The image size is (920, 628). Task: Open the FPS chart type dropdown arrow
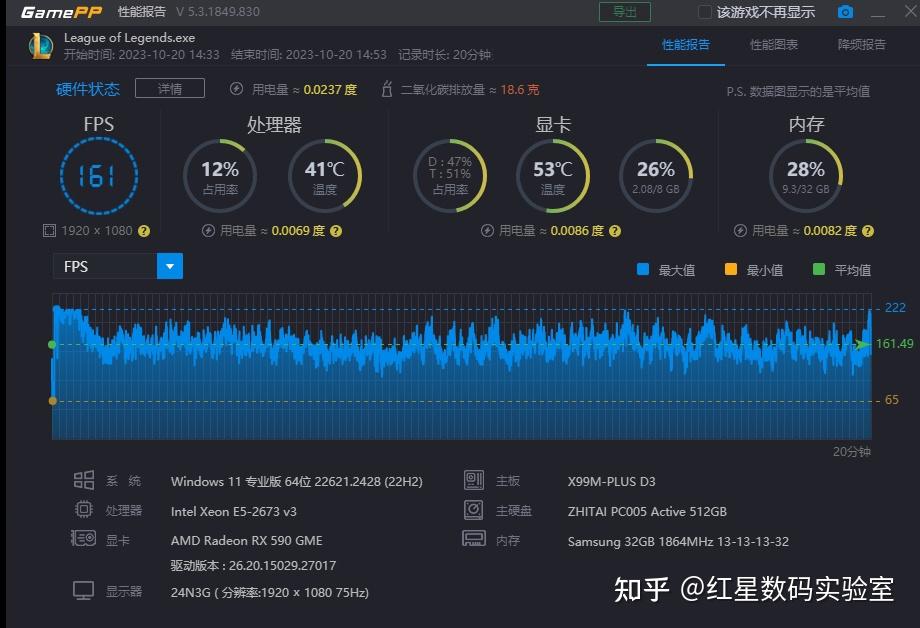coord(170,266)
